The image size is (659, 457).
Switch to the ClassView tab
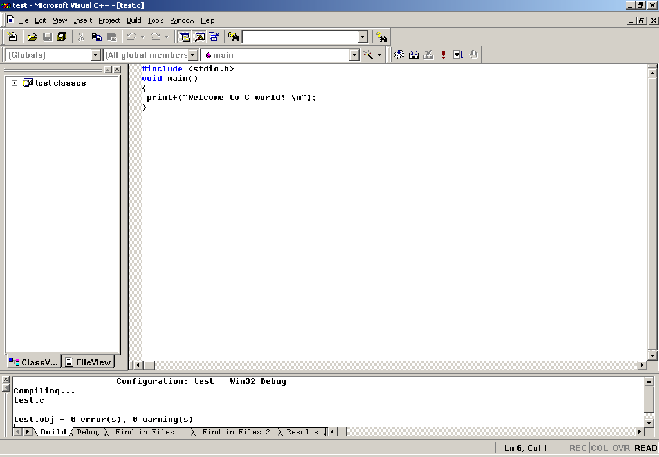coord(34,362)
